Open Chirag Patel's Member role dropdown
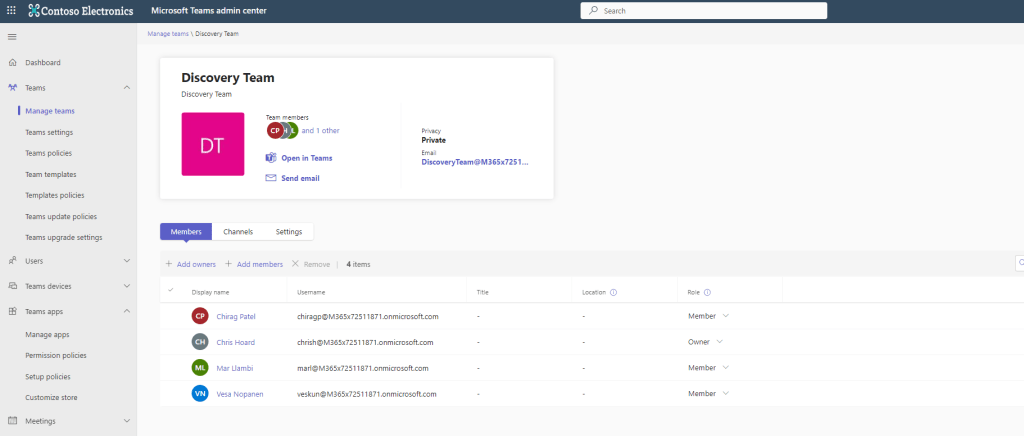This screenshot has width=1024, height=436. (x=725, y=316)
